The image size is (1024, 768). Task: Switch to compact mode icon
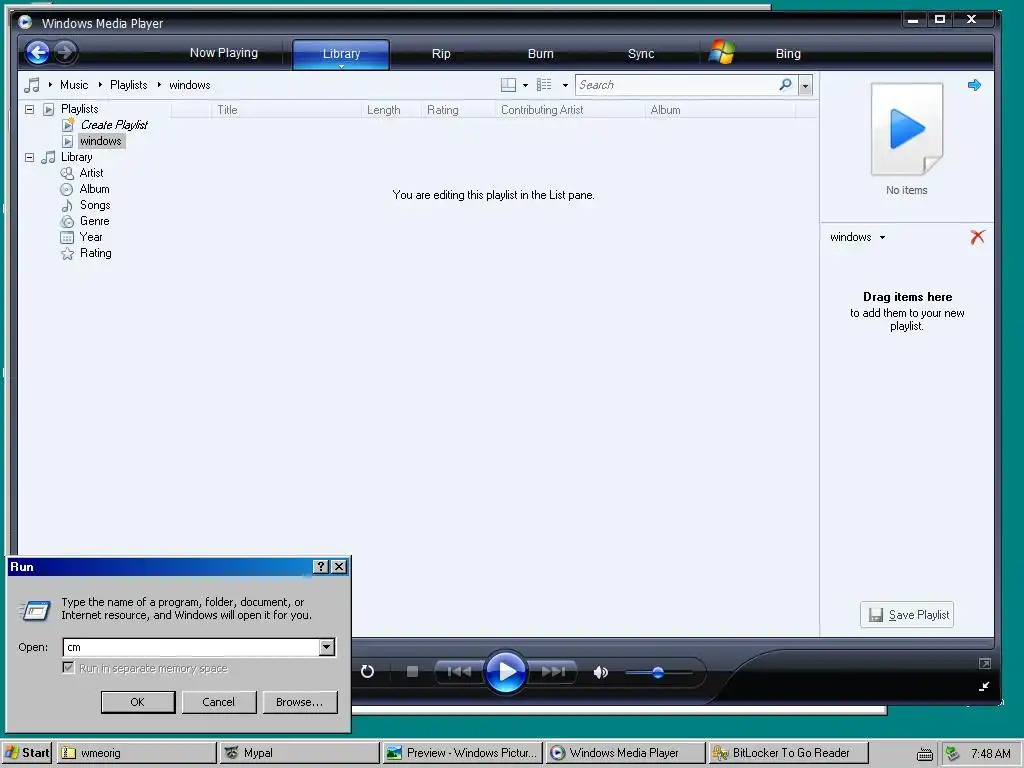coord(984,686)
